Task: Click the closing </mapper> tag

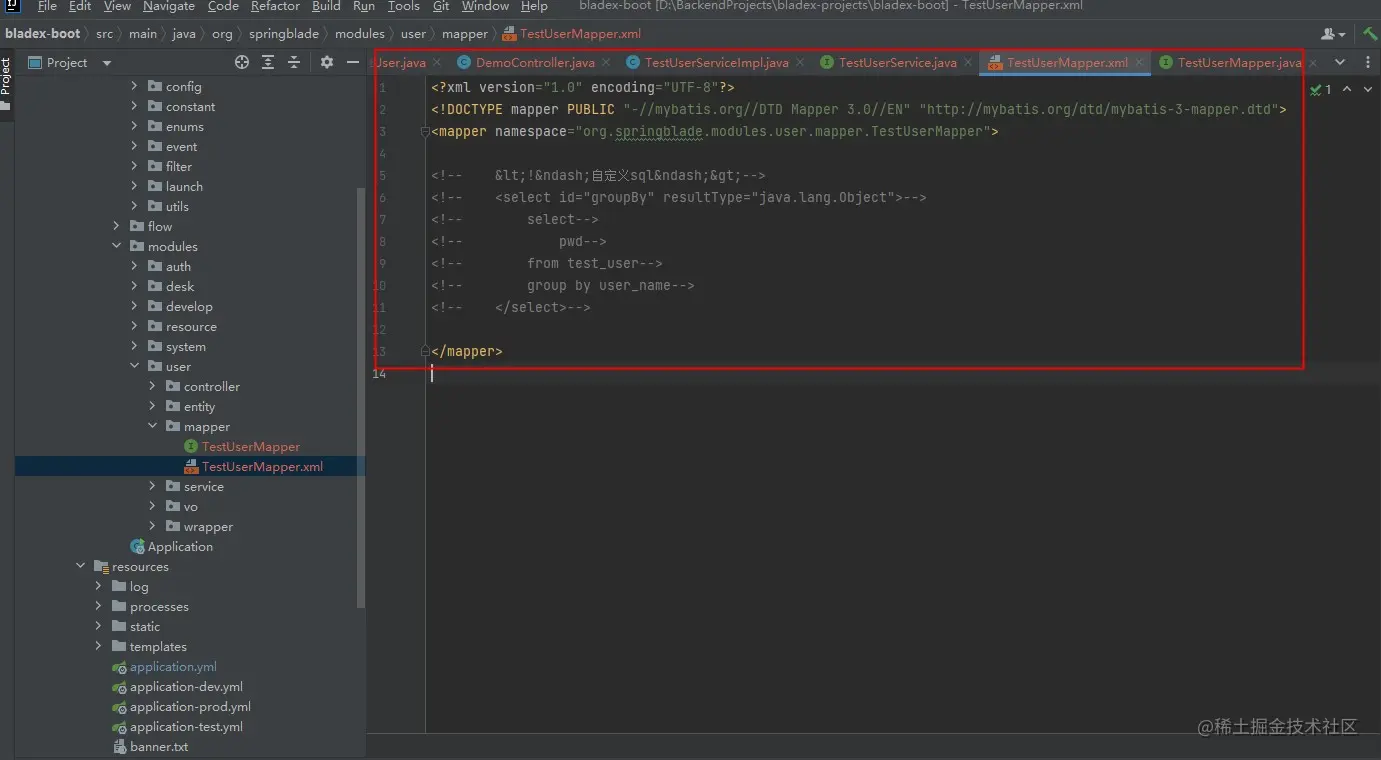Action: tap(467, 351)
